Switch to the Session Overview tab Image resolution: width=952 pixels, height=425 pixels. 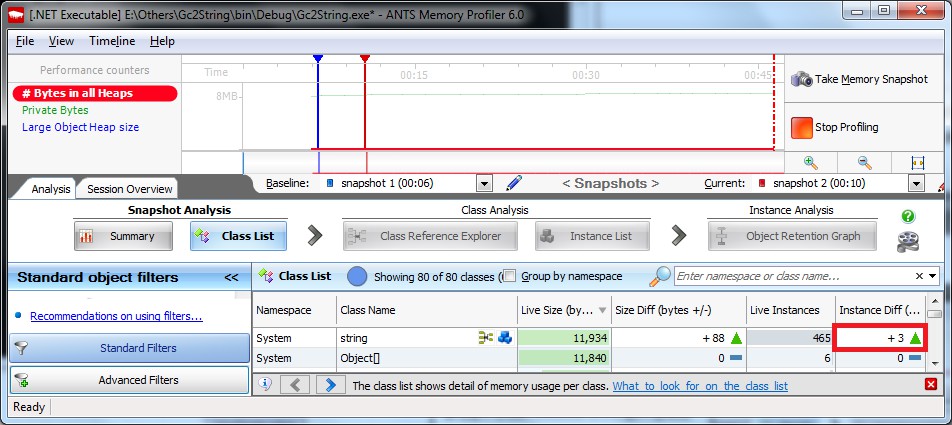click(129, 189)
